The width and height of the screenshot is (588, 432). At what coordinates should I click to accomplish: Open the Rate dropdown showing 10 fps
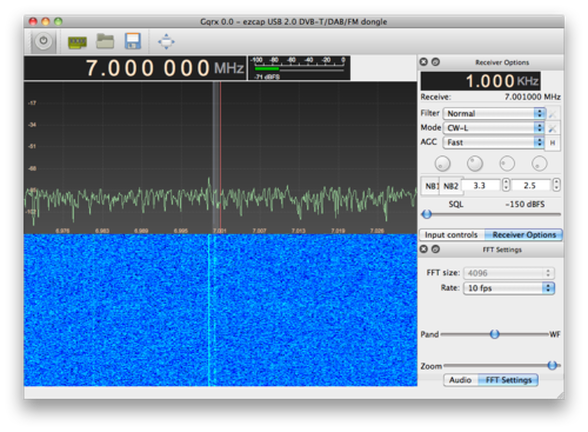(509, 288)
